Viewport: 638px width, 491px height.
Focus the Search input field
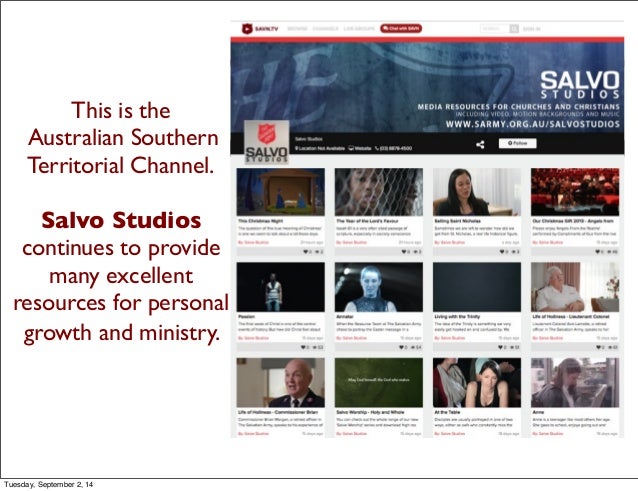click(495, 28)
